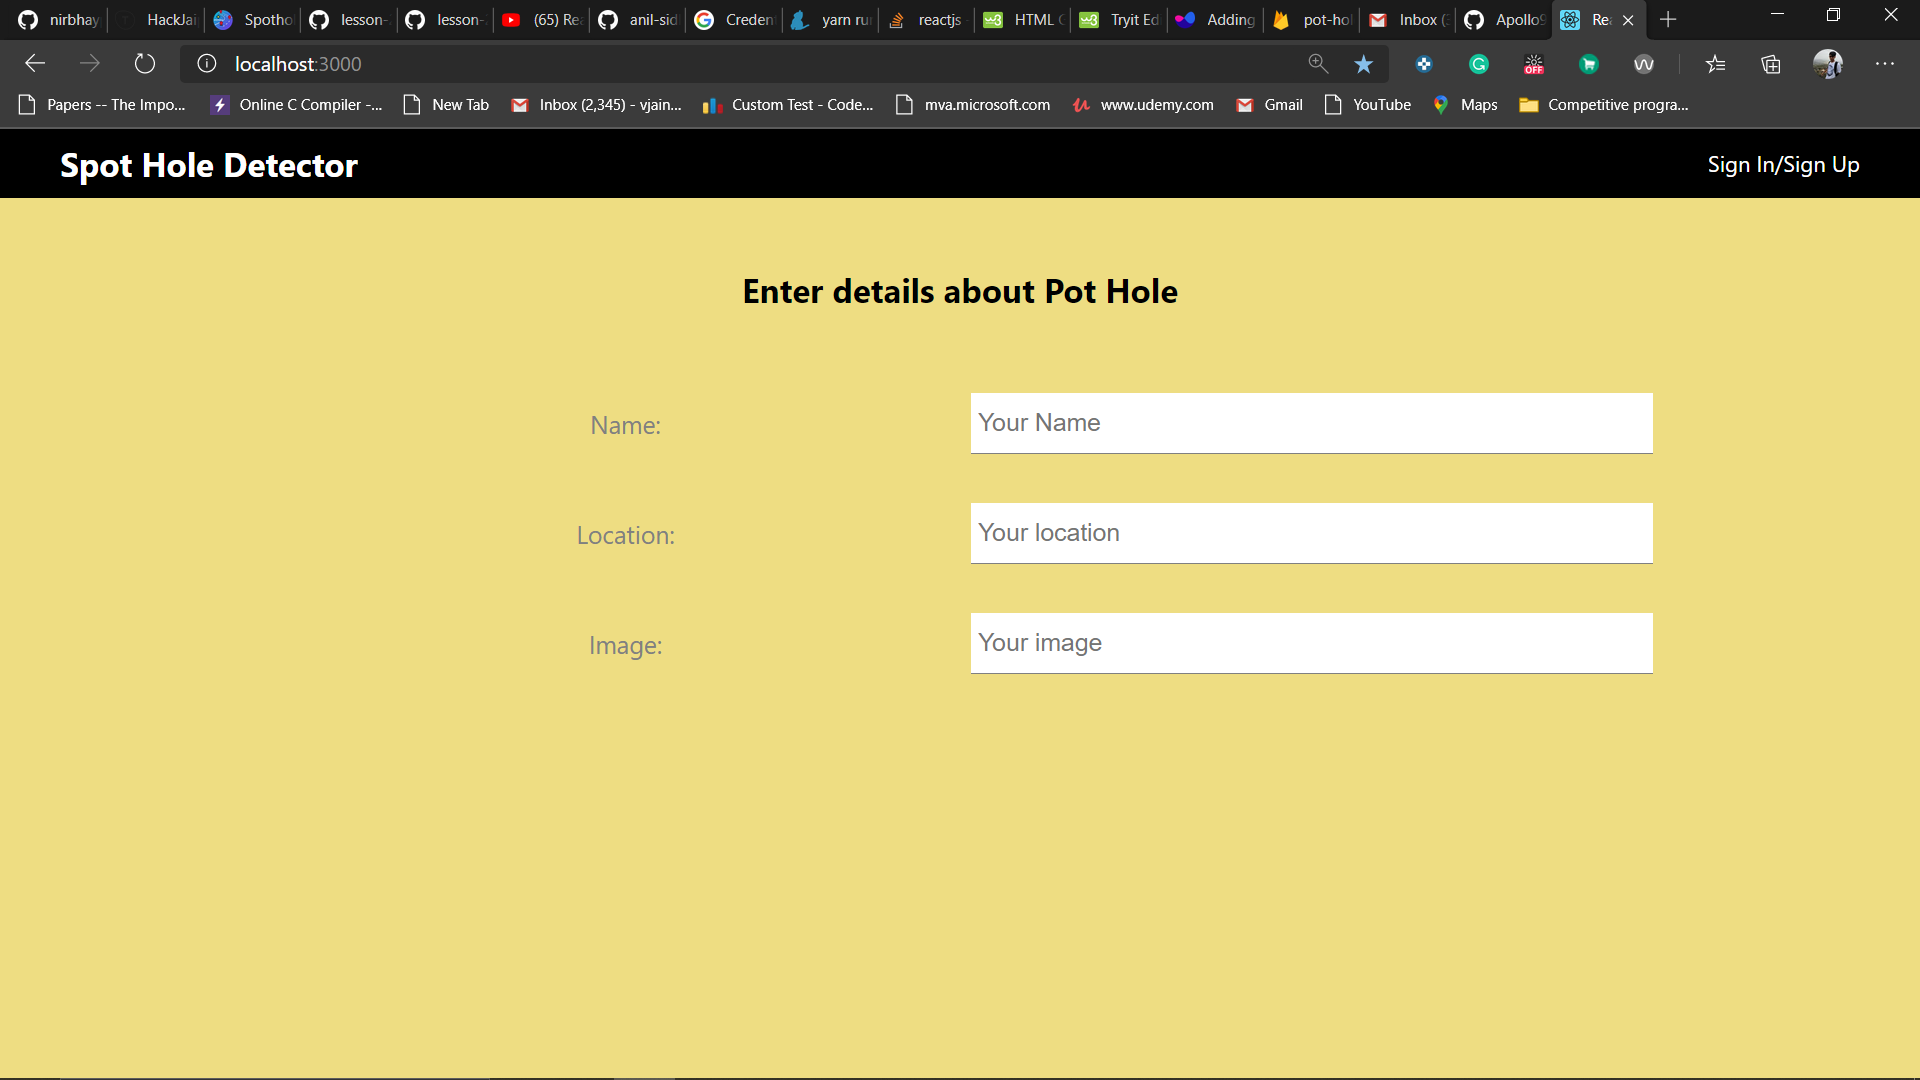1920x1080 pixels.
Task: Open the browser settings three-dots menu
Action: pos(1885,64)
